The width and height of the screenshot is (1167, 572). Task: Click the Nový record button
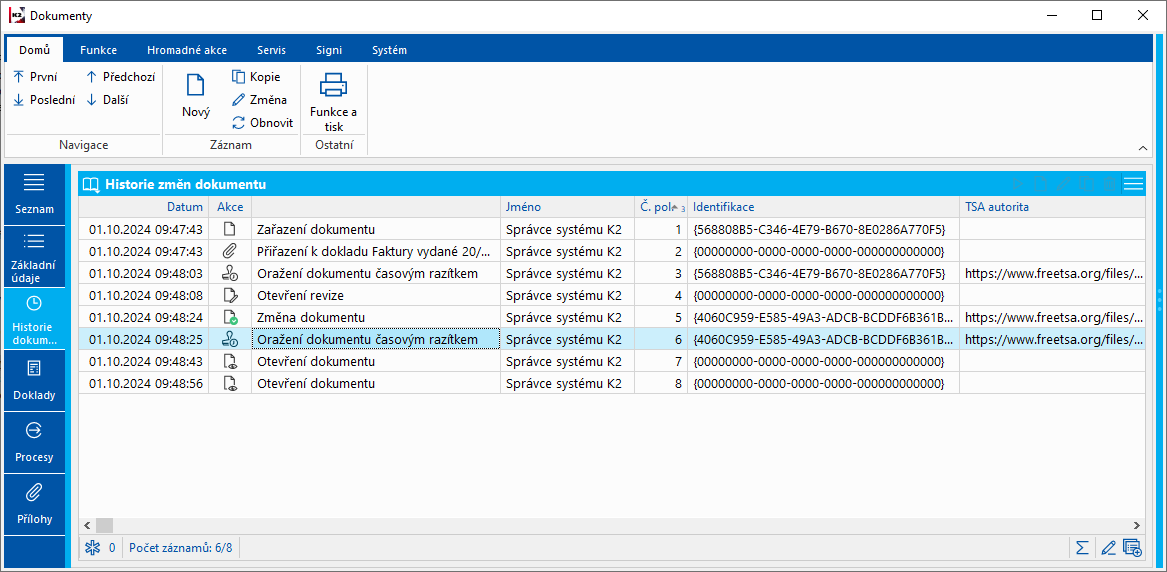click(x=196, y=96)
